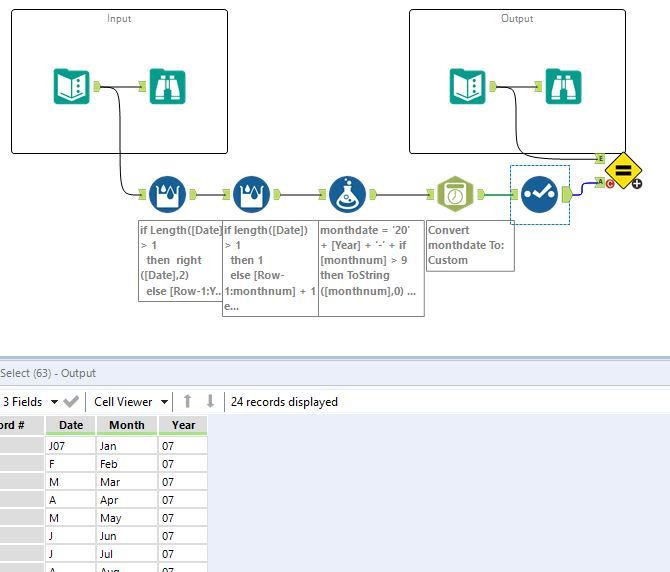The height and width of the screenshot is (572, 670).
Task: Click the Mar cell in Month column
Action: [126, 482]
